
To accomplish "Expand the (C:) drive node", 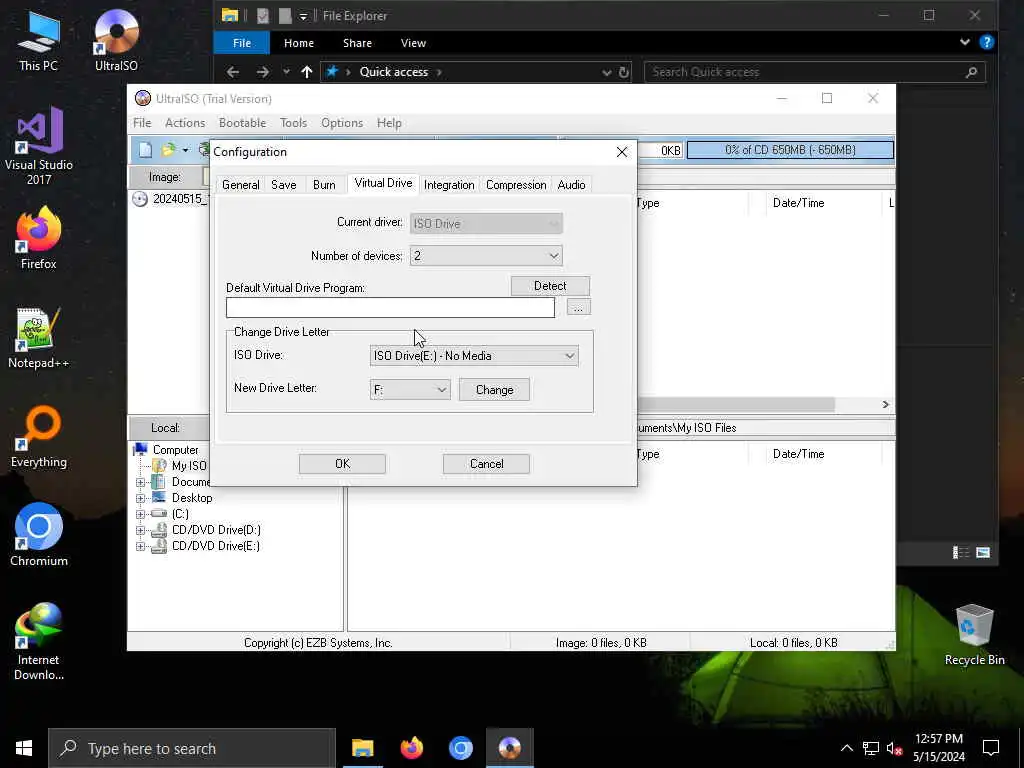I will point(140,514).
